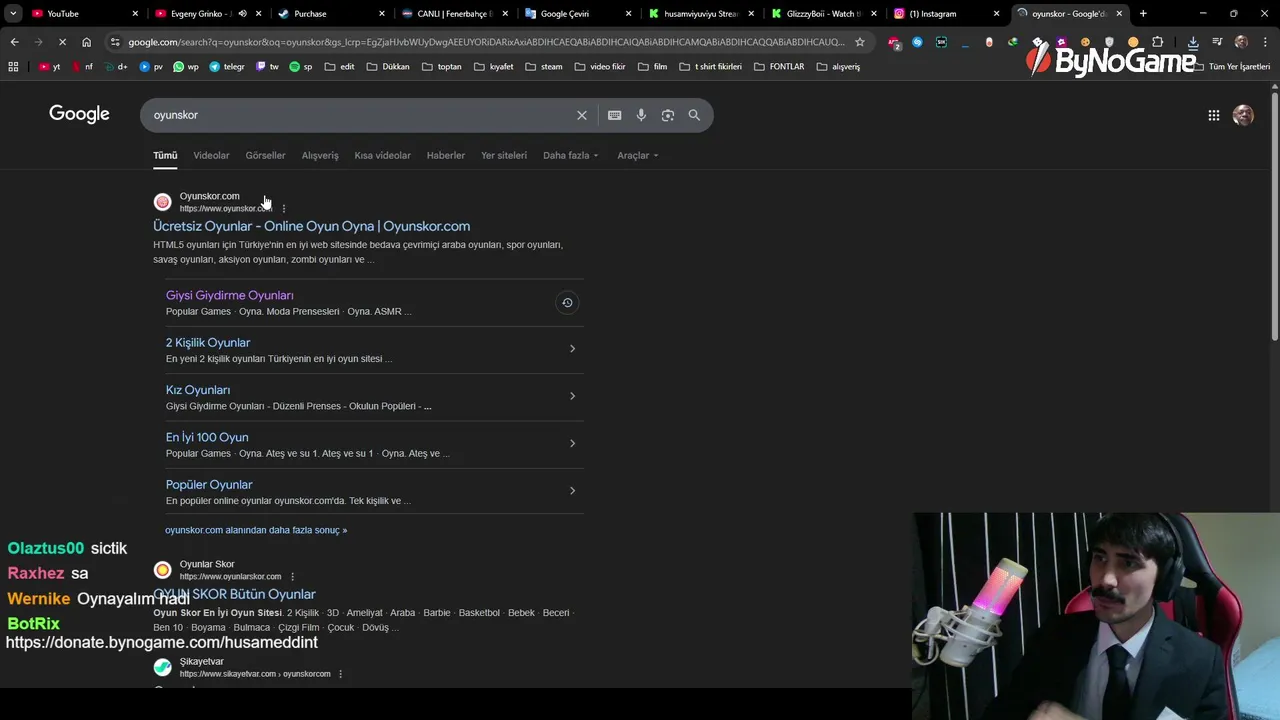Expand the Kız Oyunları sitelink arrow
Screen dimensions: 1280x720
572,396
